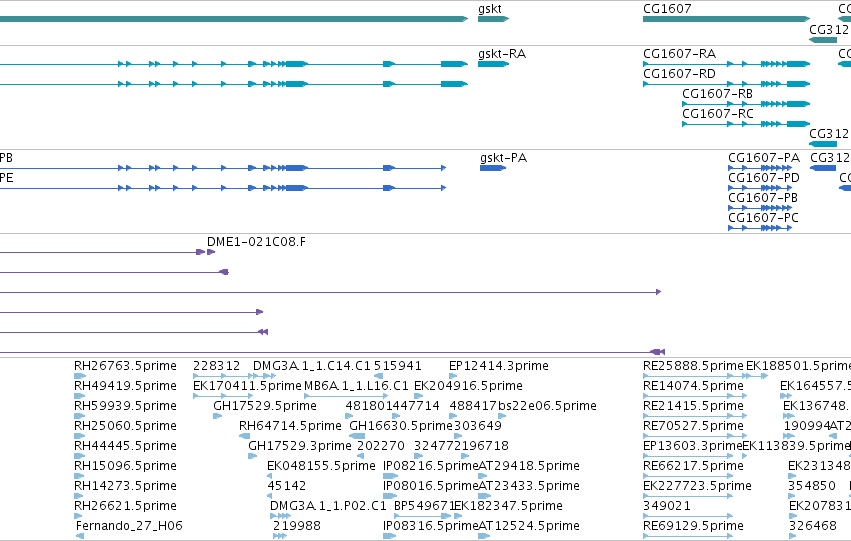Select feature DMG3A.1_1.C14.C1
This screenshot has width=851, height=541.
(x=312, y=366)
